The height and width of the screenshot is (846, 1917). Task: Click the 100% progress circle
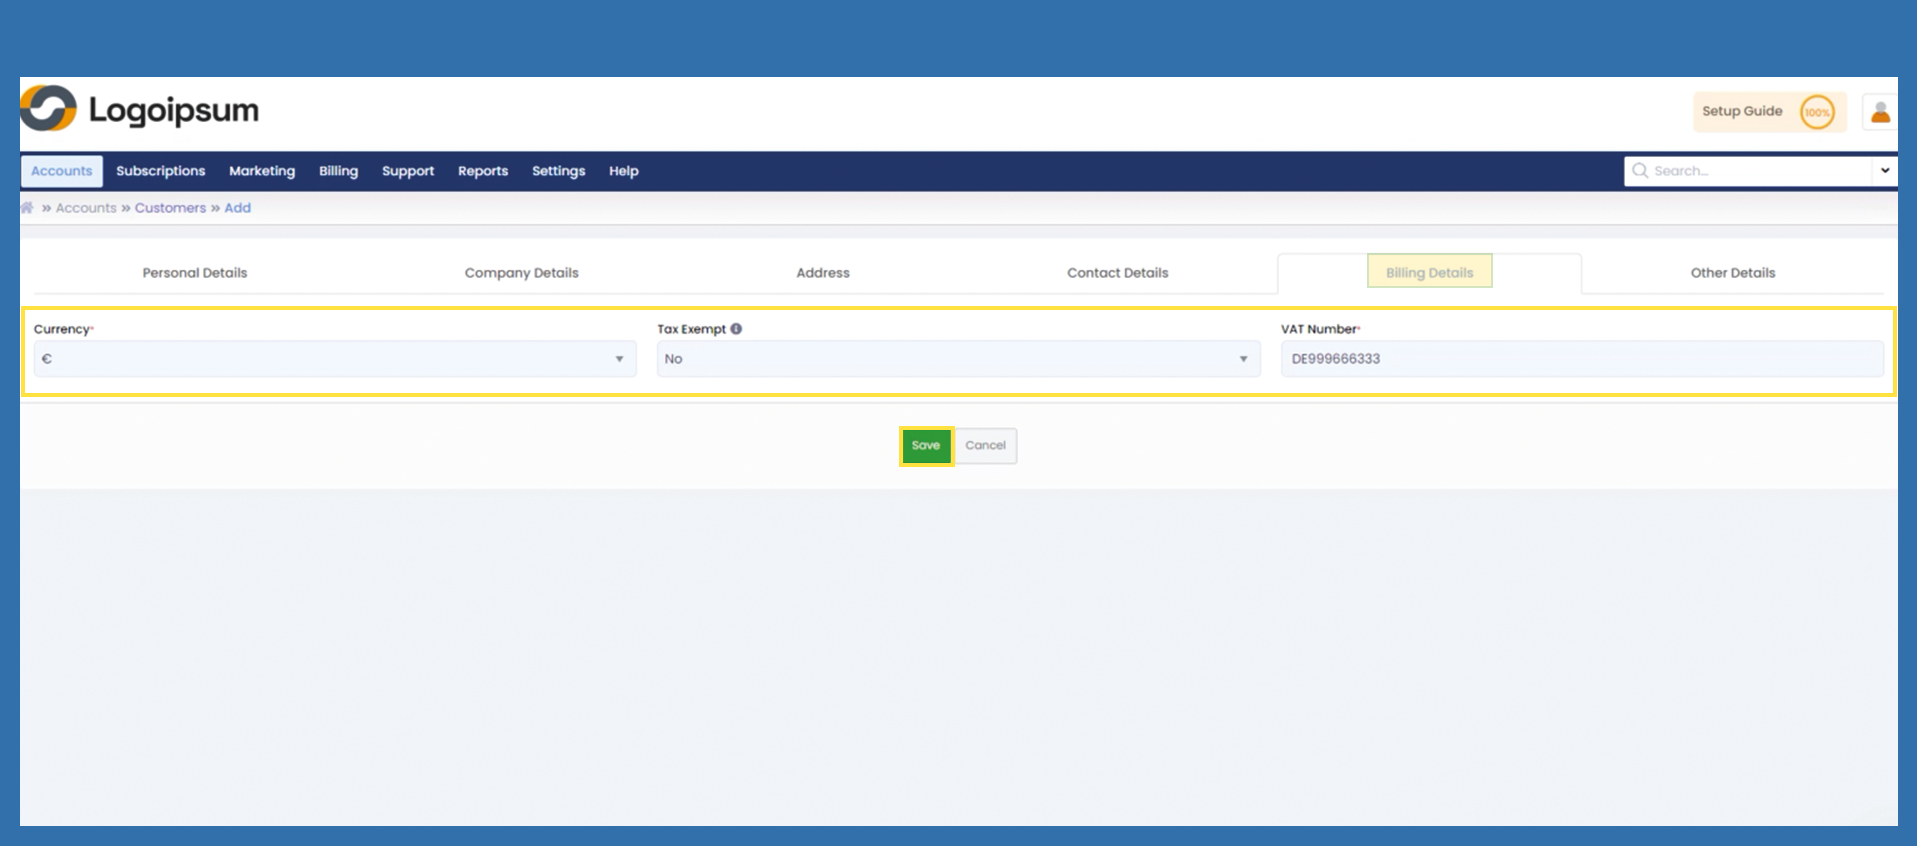1817,112
